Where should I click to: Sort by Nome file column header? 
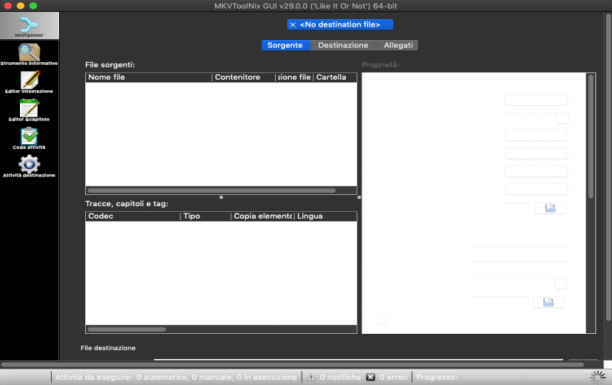149,77
